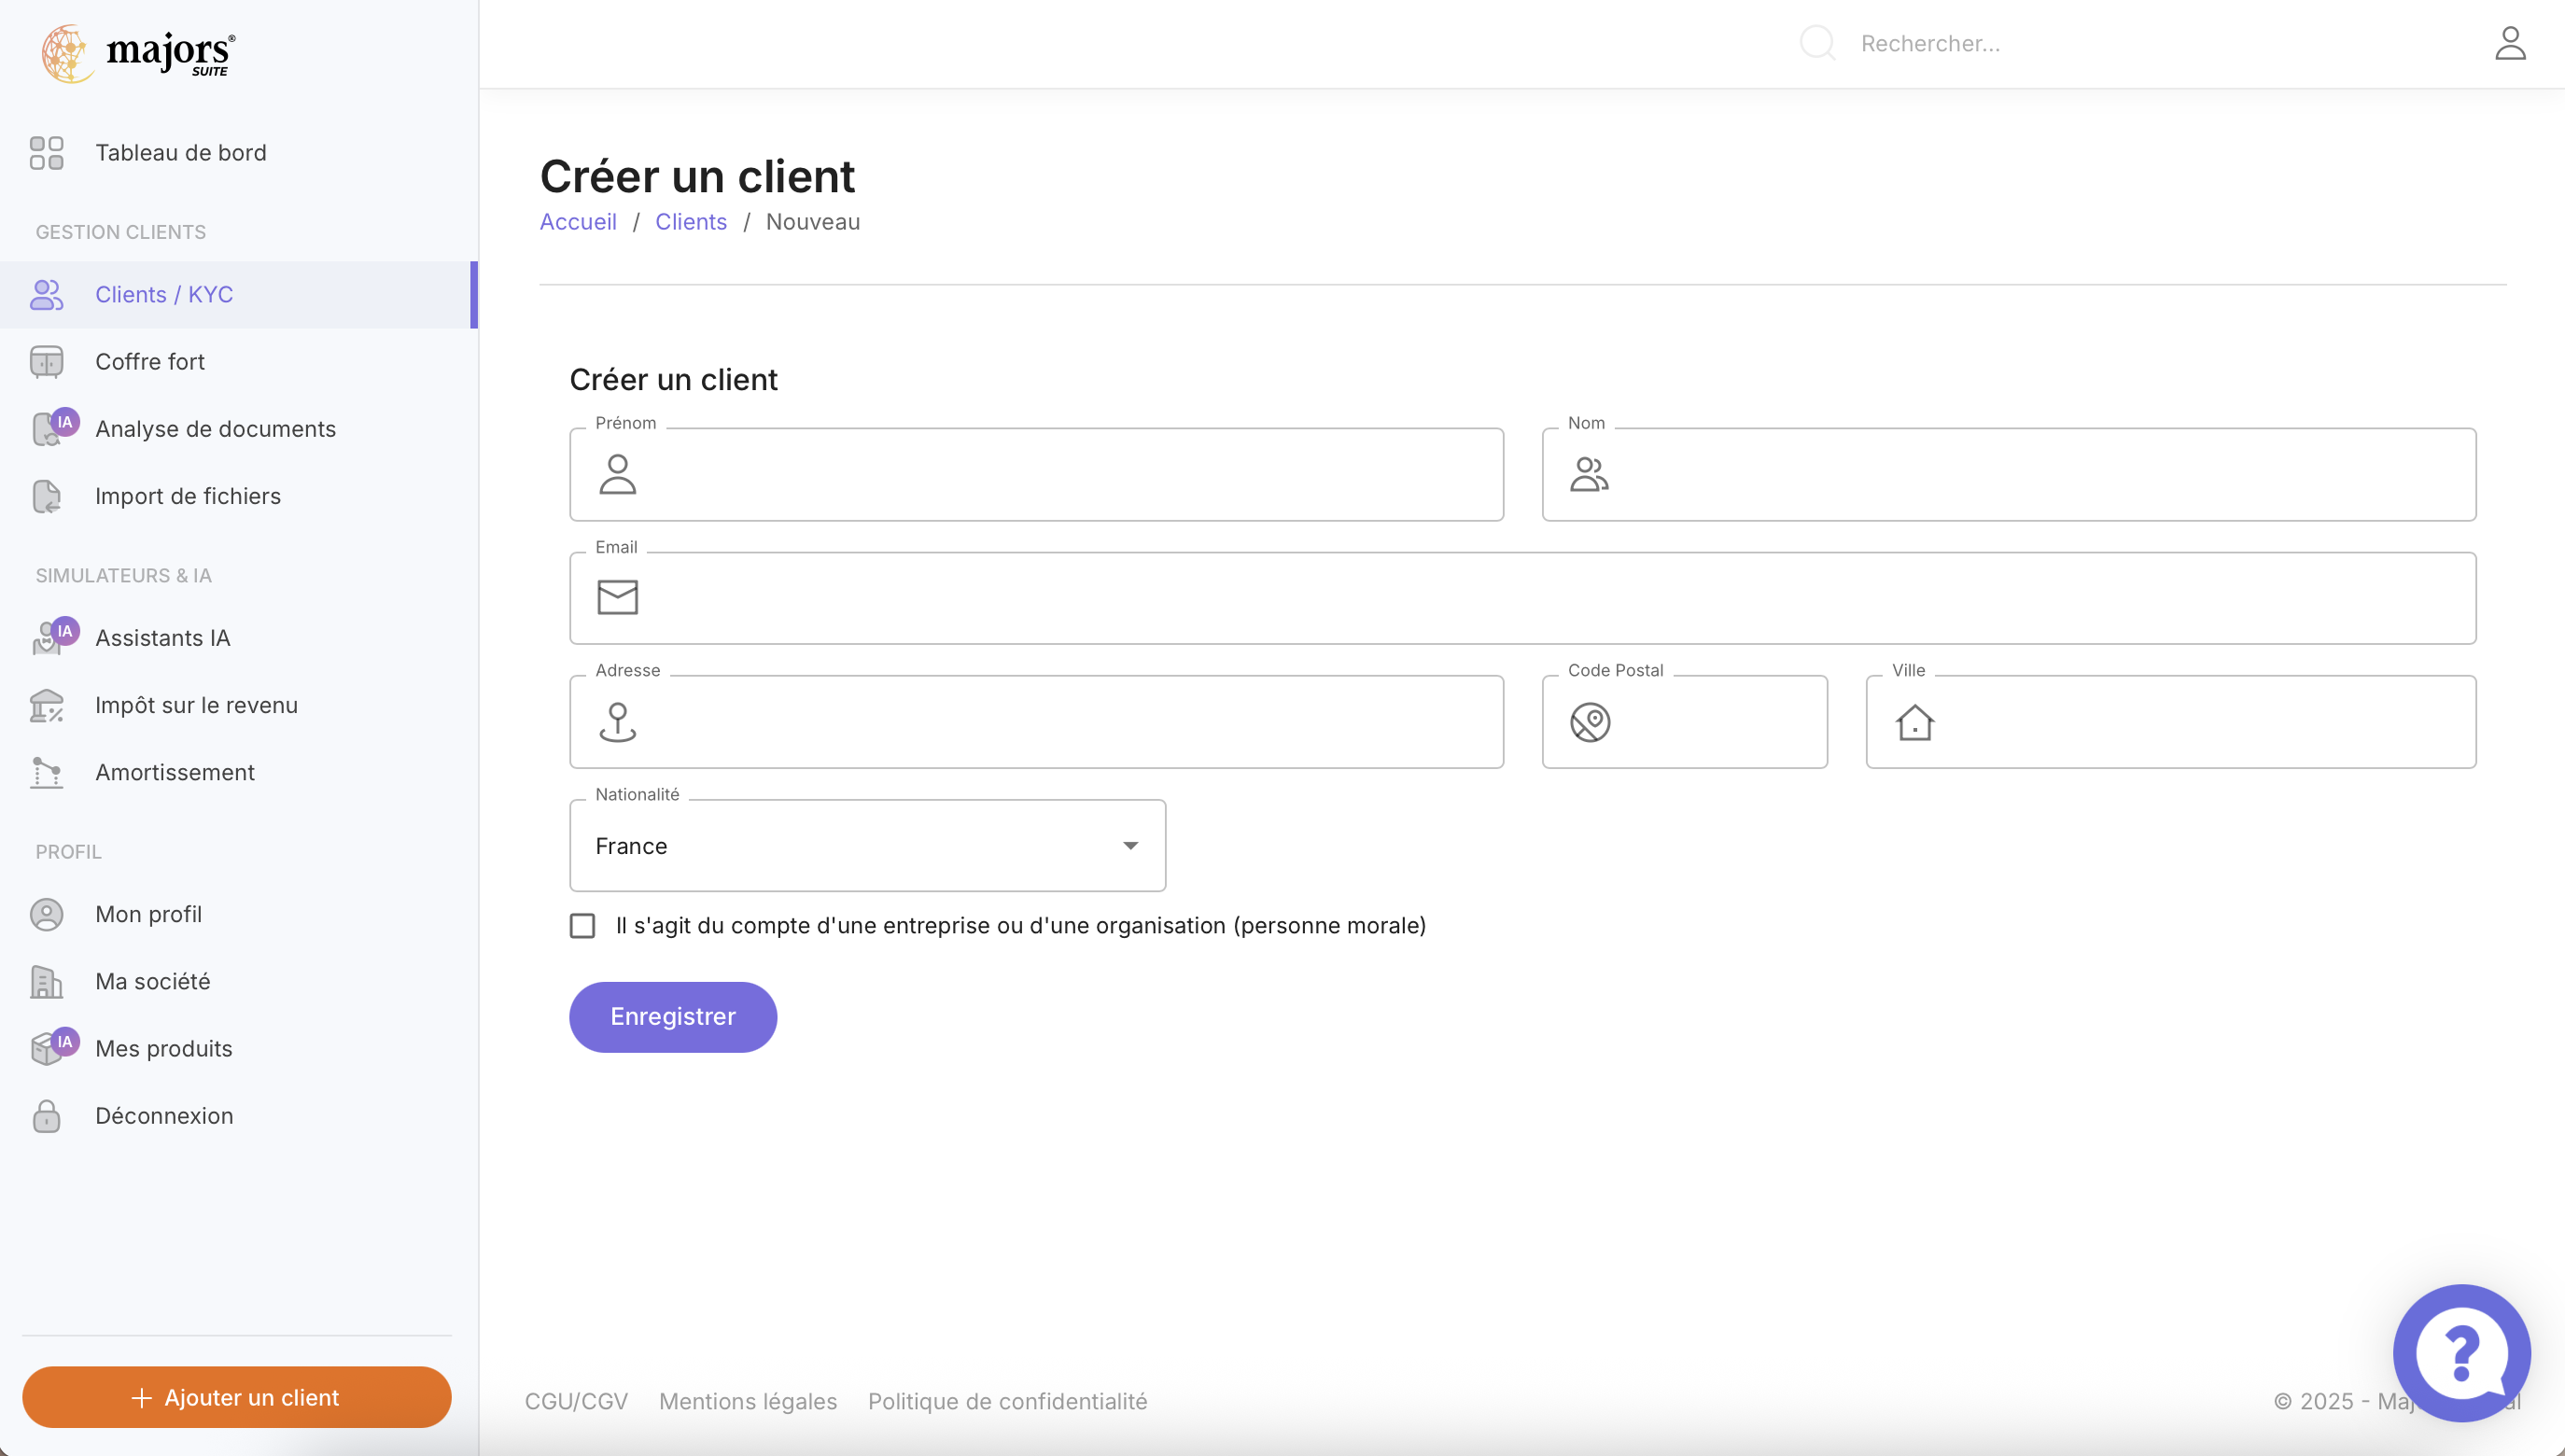Click the France dropdown arrow
The height and width of the screenshot is (1456, 2565).
(x=1130, y=846)
